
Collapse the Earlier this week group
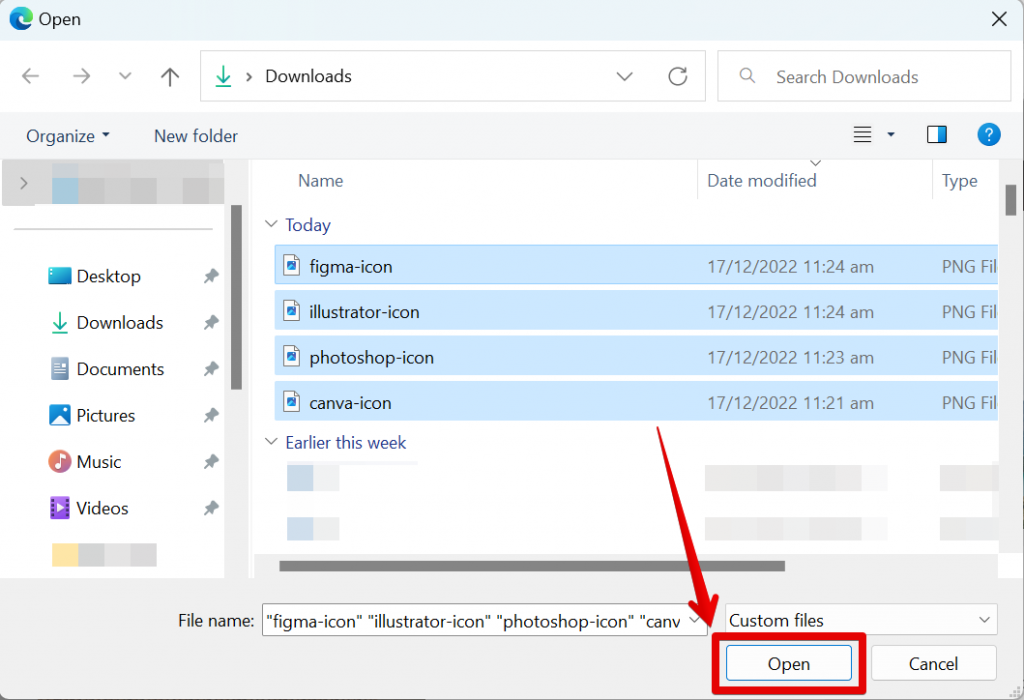coord(271,442)
